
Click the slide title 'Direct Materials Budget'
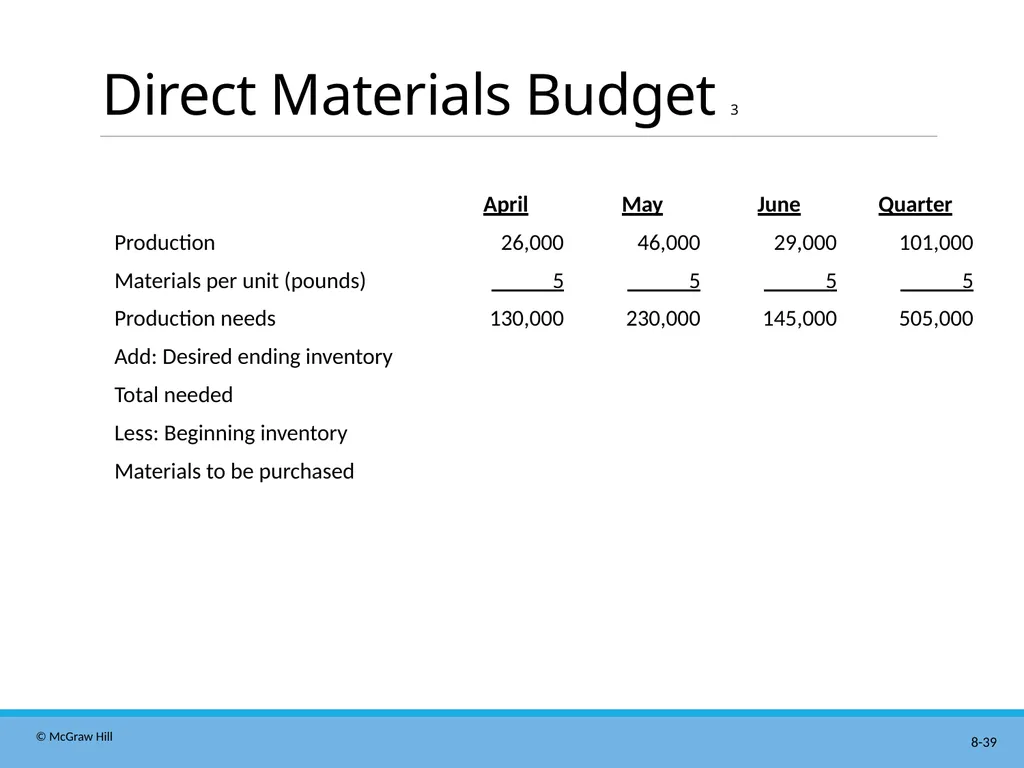[409, 95]
